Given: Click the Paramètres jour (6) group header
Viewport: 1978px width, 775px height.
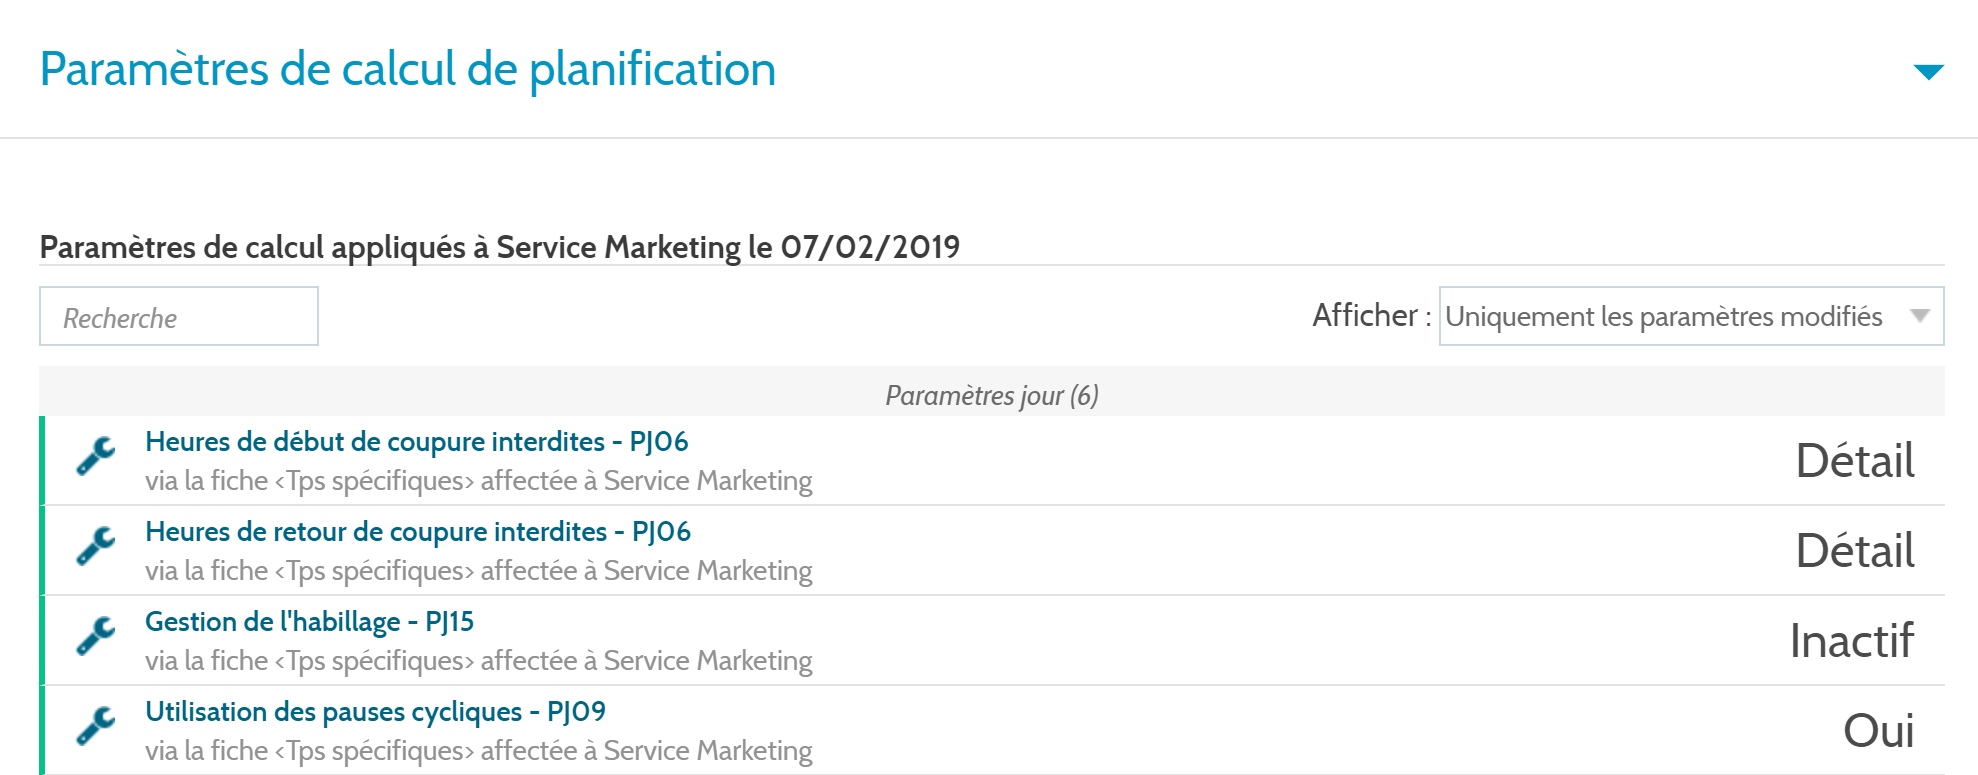Looking at the screenshot, I should [x=992, y=395].
